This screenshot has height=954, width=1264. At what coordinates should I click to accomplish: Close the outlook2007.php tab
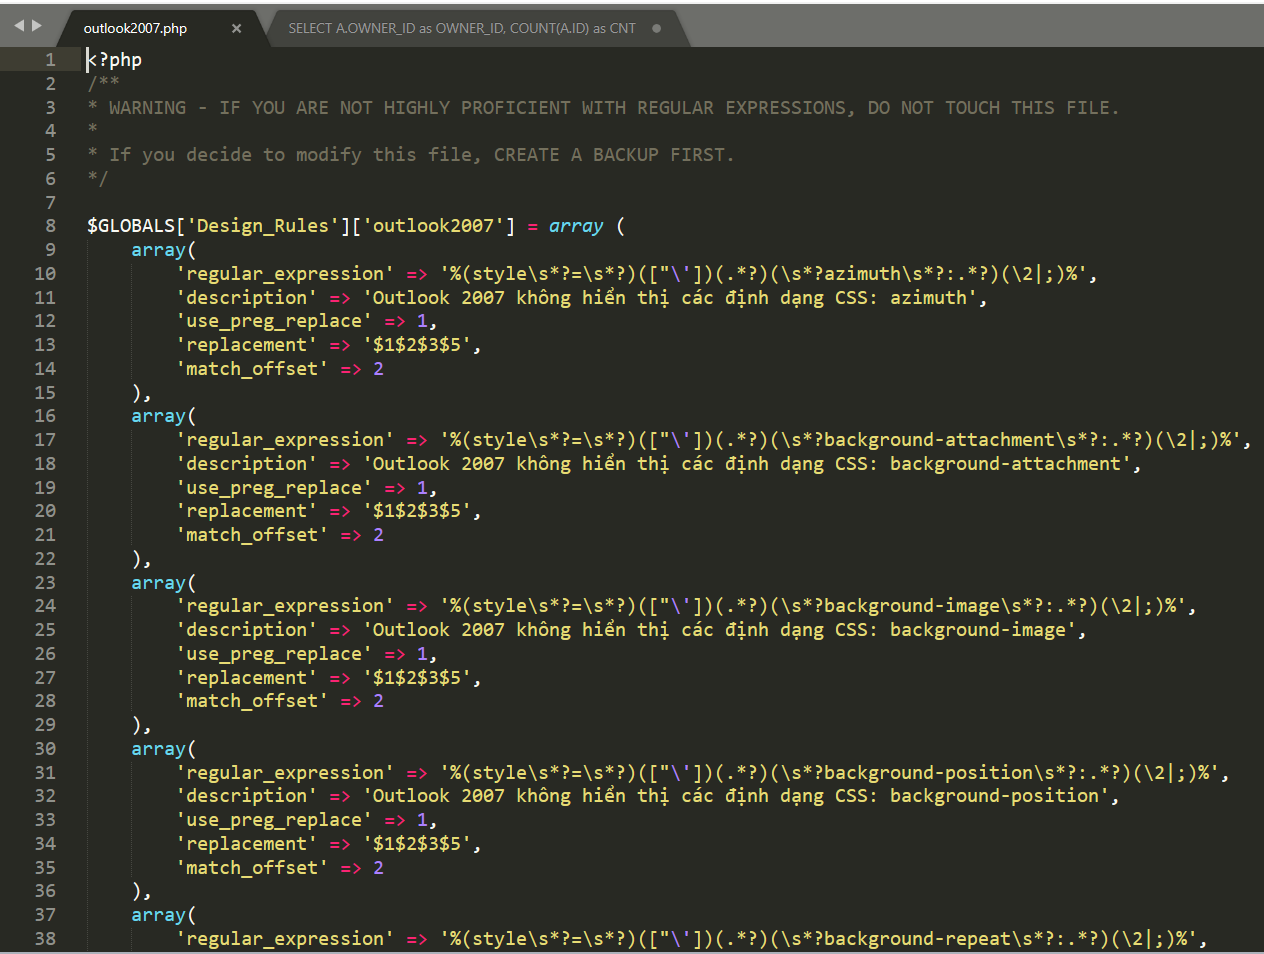click(236, 28)
